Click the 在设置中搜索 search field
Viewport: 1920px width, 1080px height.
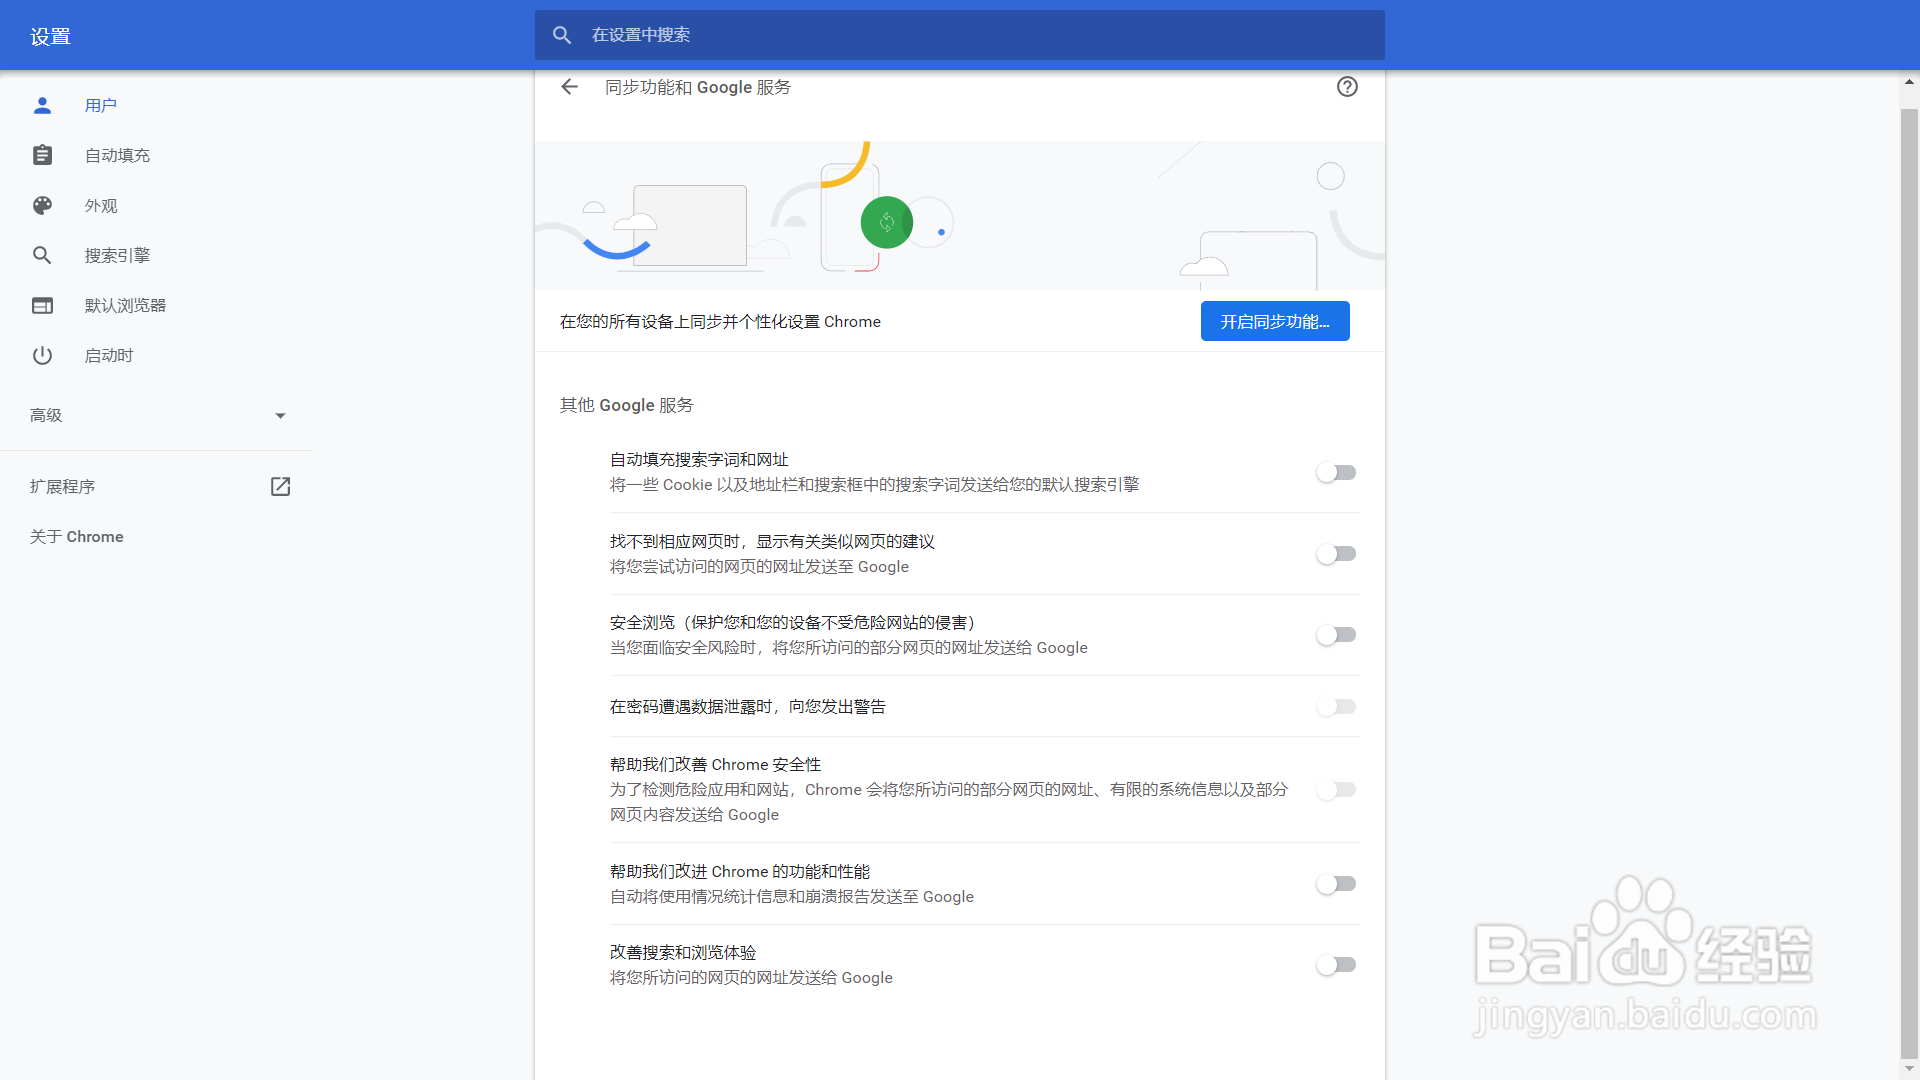point(960,35)
